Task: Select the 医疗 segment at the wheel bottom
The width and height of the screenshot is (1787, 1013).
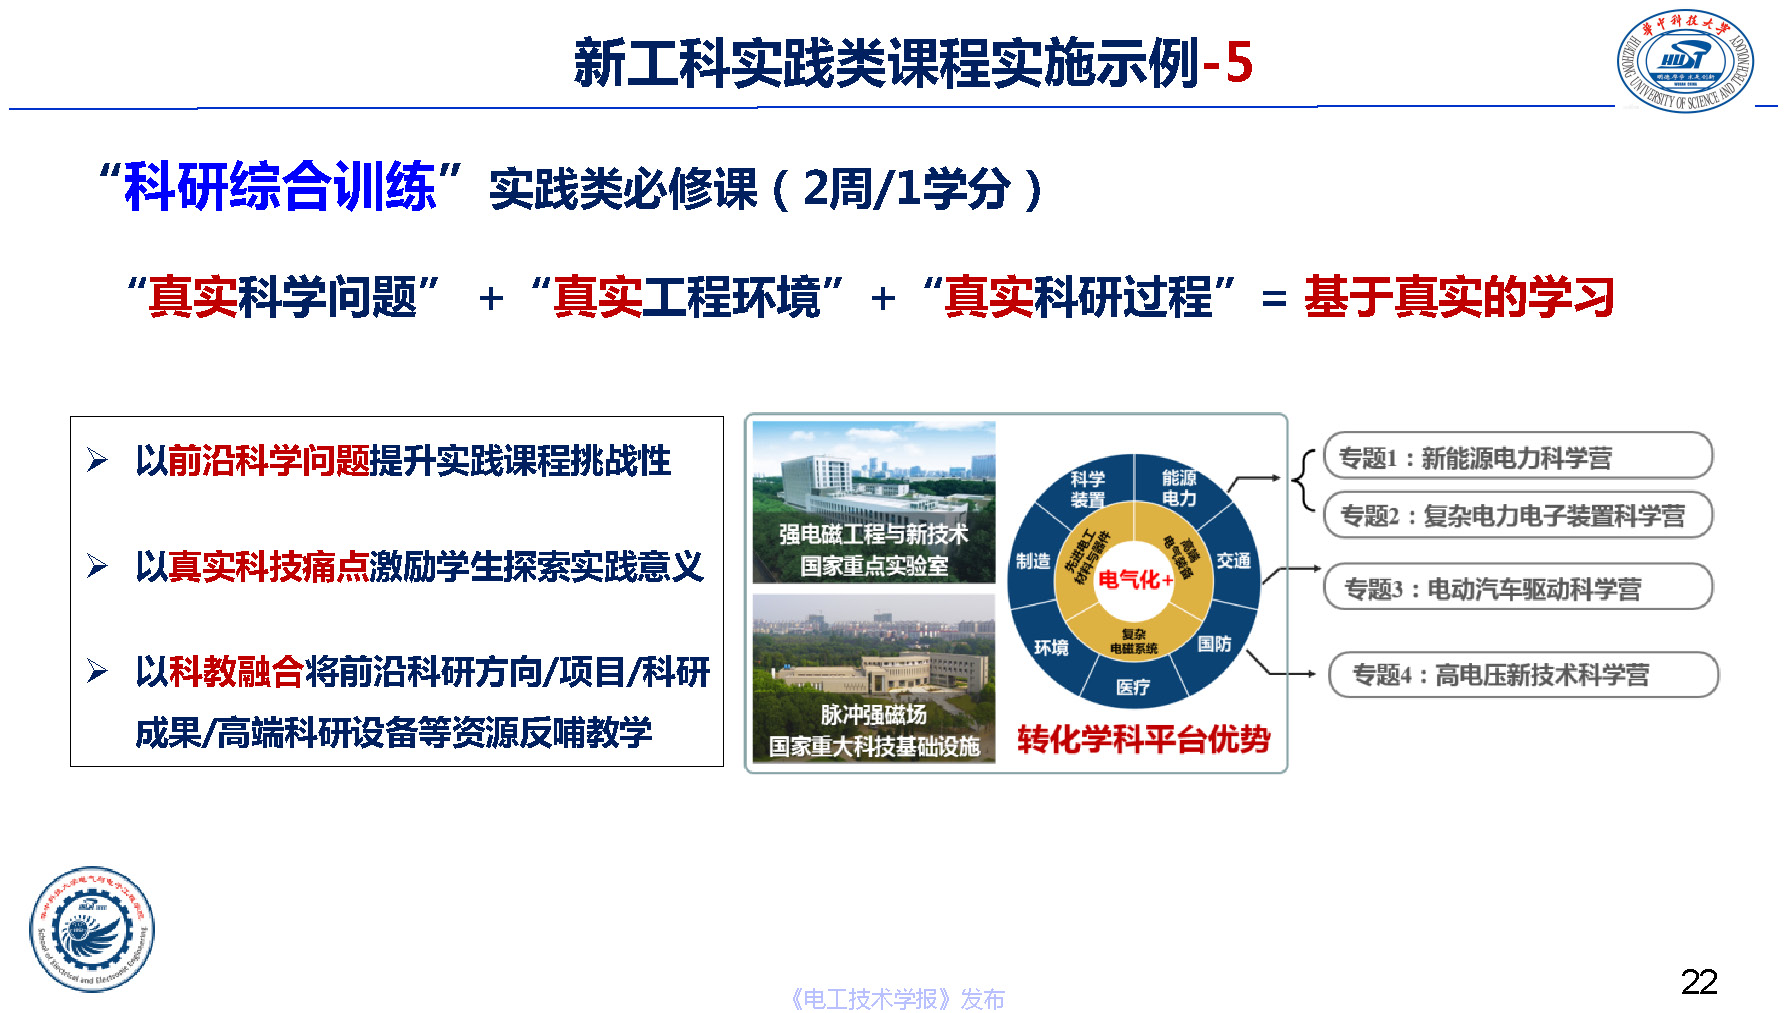Action: [x=1133, y=687]
